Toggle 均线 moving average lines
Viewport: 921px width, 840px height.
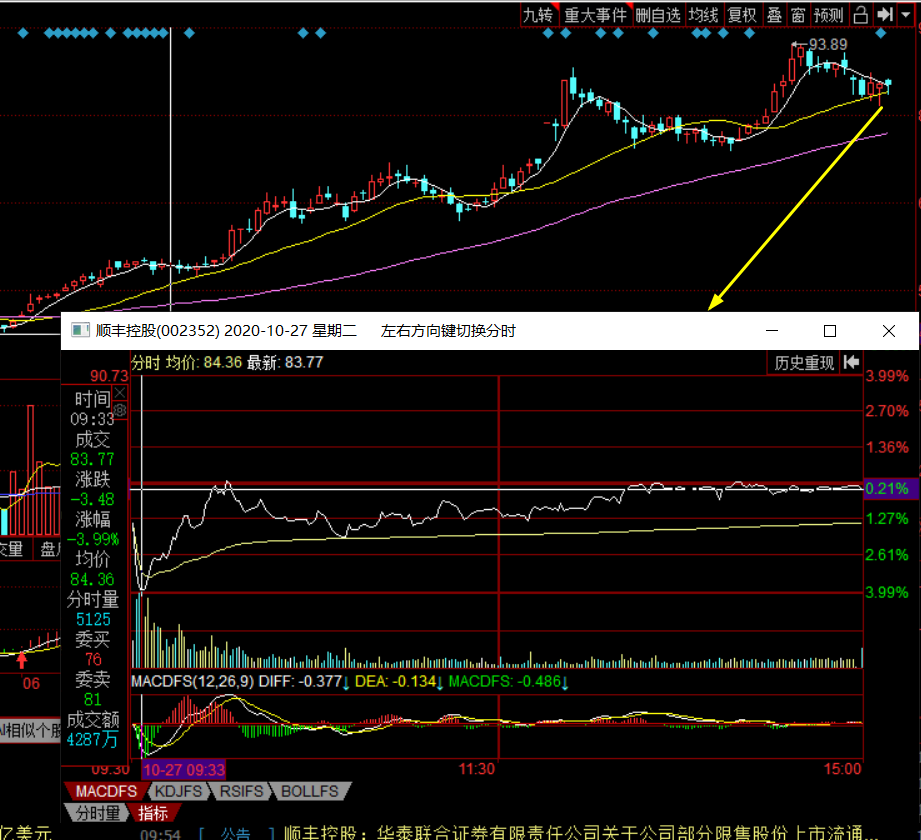[704, 14]
